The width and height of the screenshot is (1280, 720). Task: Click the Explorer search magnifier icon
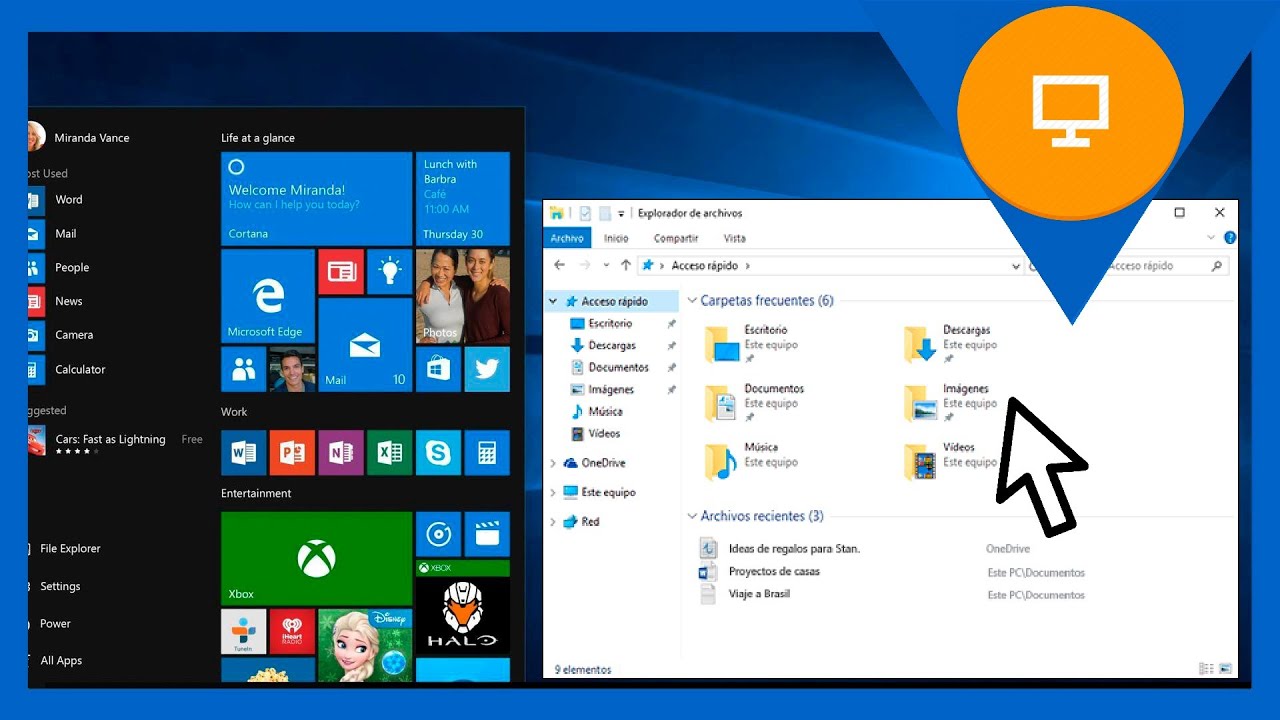(x=1216, y=266)
